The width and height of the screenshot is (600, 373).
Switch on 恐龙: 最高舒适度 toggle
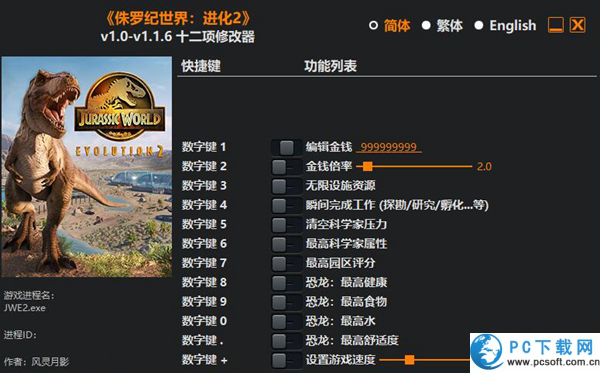point(287,341)
